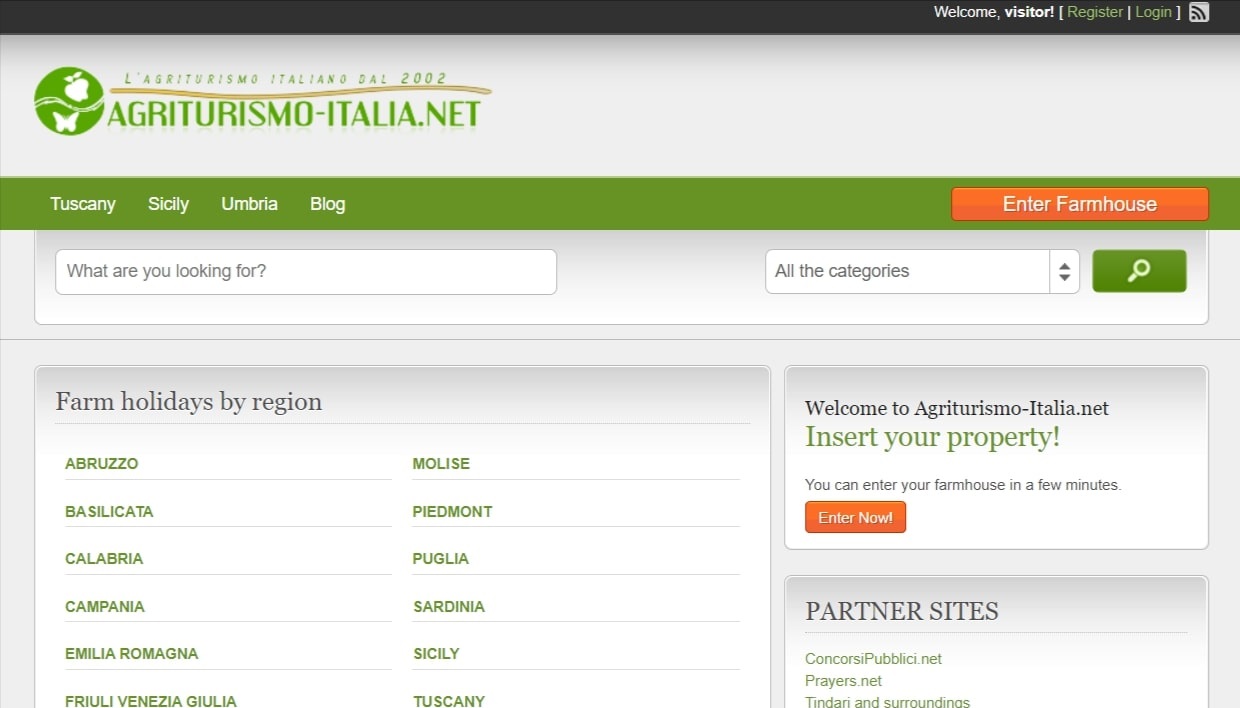Select the FRIULI VENEZIA GIULIA region link
Image resolution: width=1240 pixels, height=708 pixels.
pyautogui.click(x=151, y=701)
